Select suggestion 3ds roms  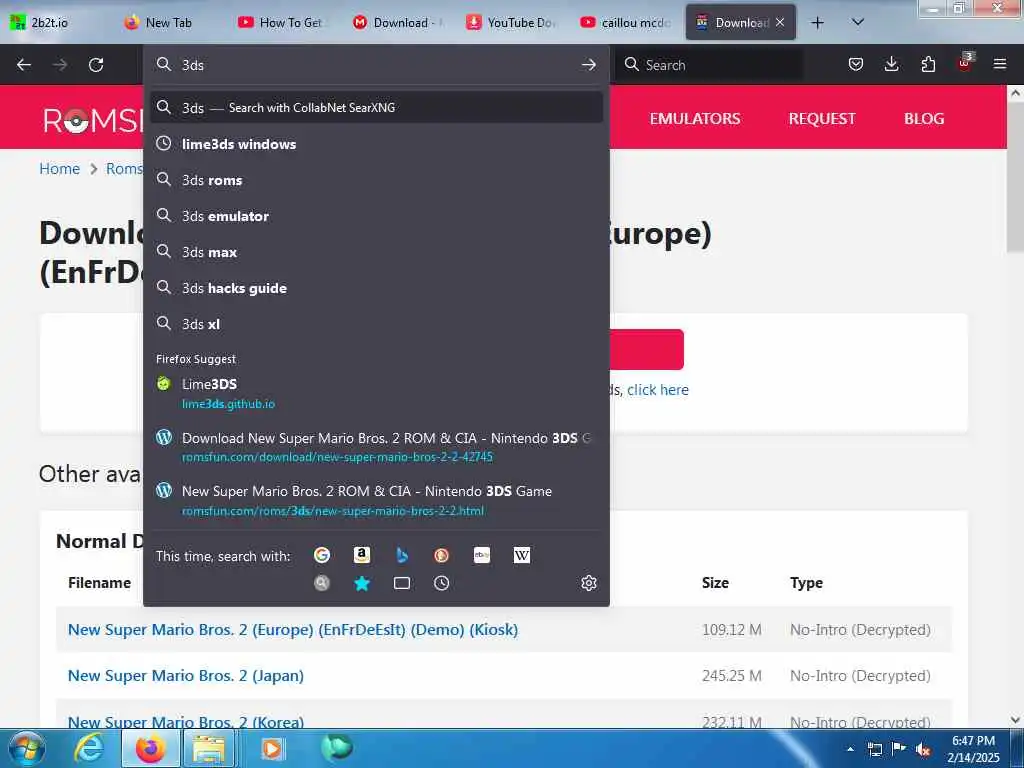376,180
